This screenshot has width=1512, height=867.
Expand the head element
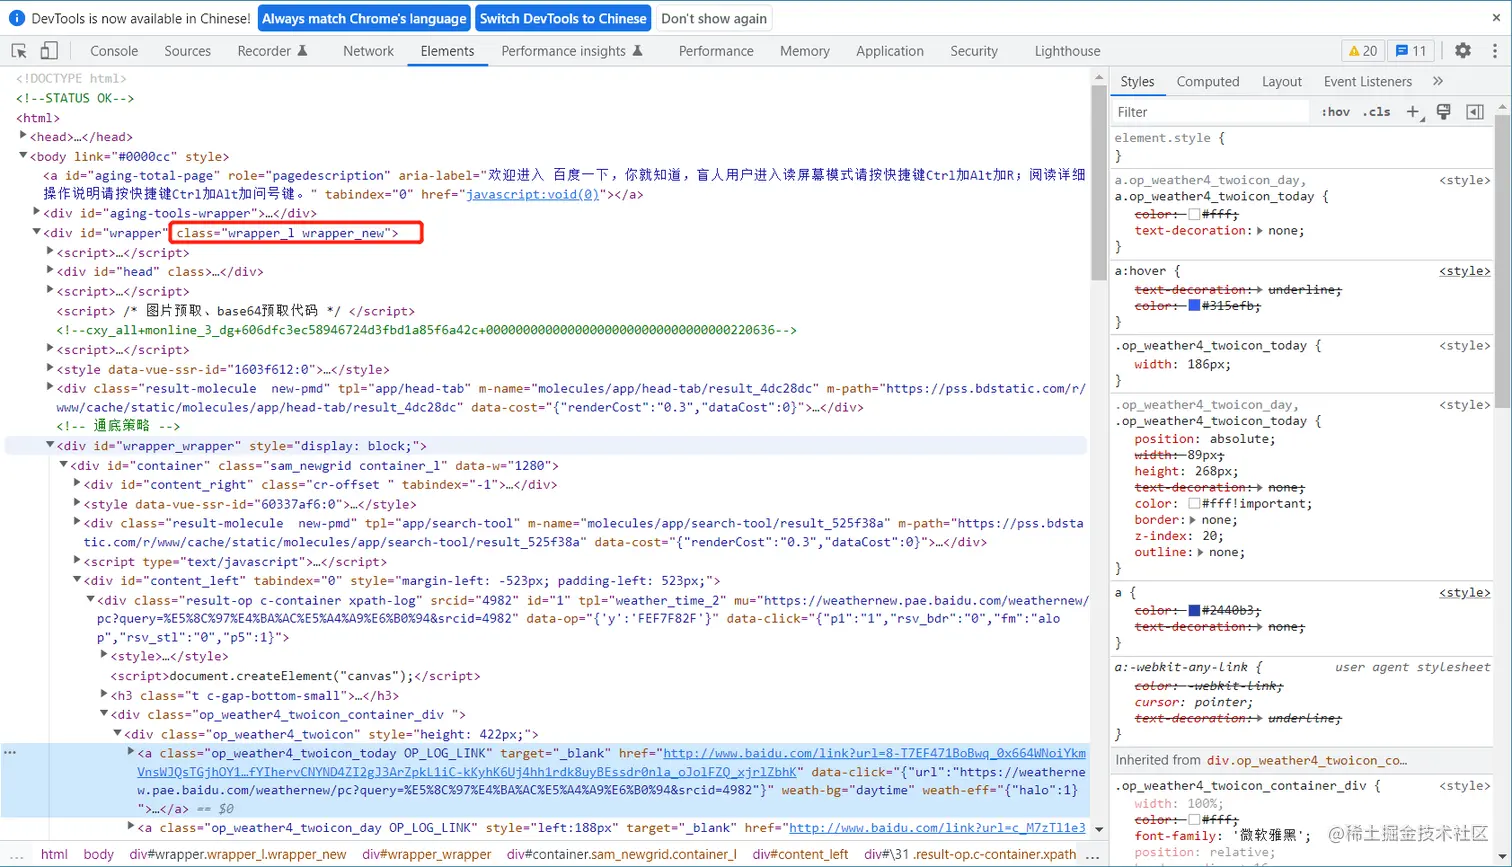(23, 136)
